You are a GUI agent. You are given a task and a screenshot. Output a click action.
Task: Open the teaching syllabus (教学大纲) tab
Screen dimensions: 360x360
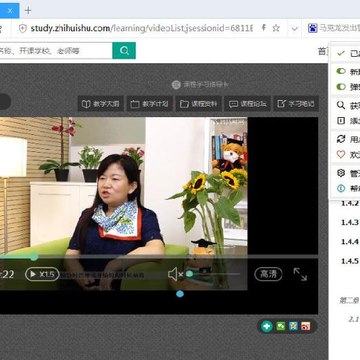(101, 104)
